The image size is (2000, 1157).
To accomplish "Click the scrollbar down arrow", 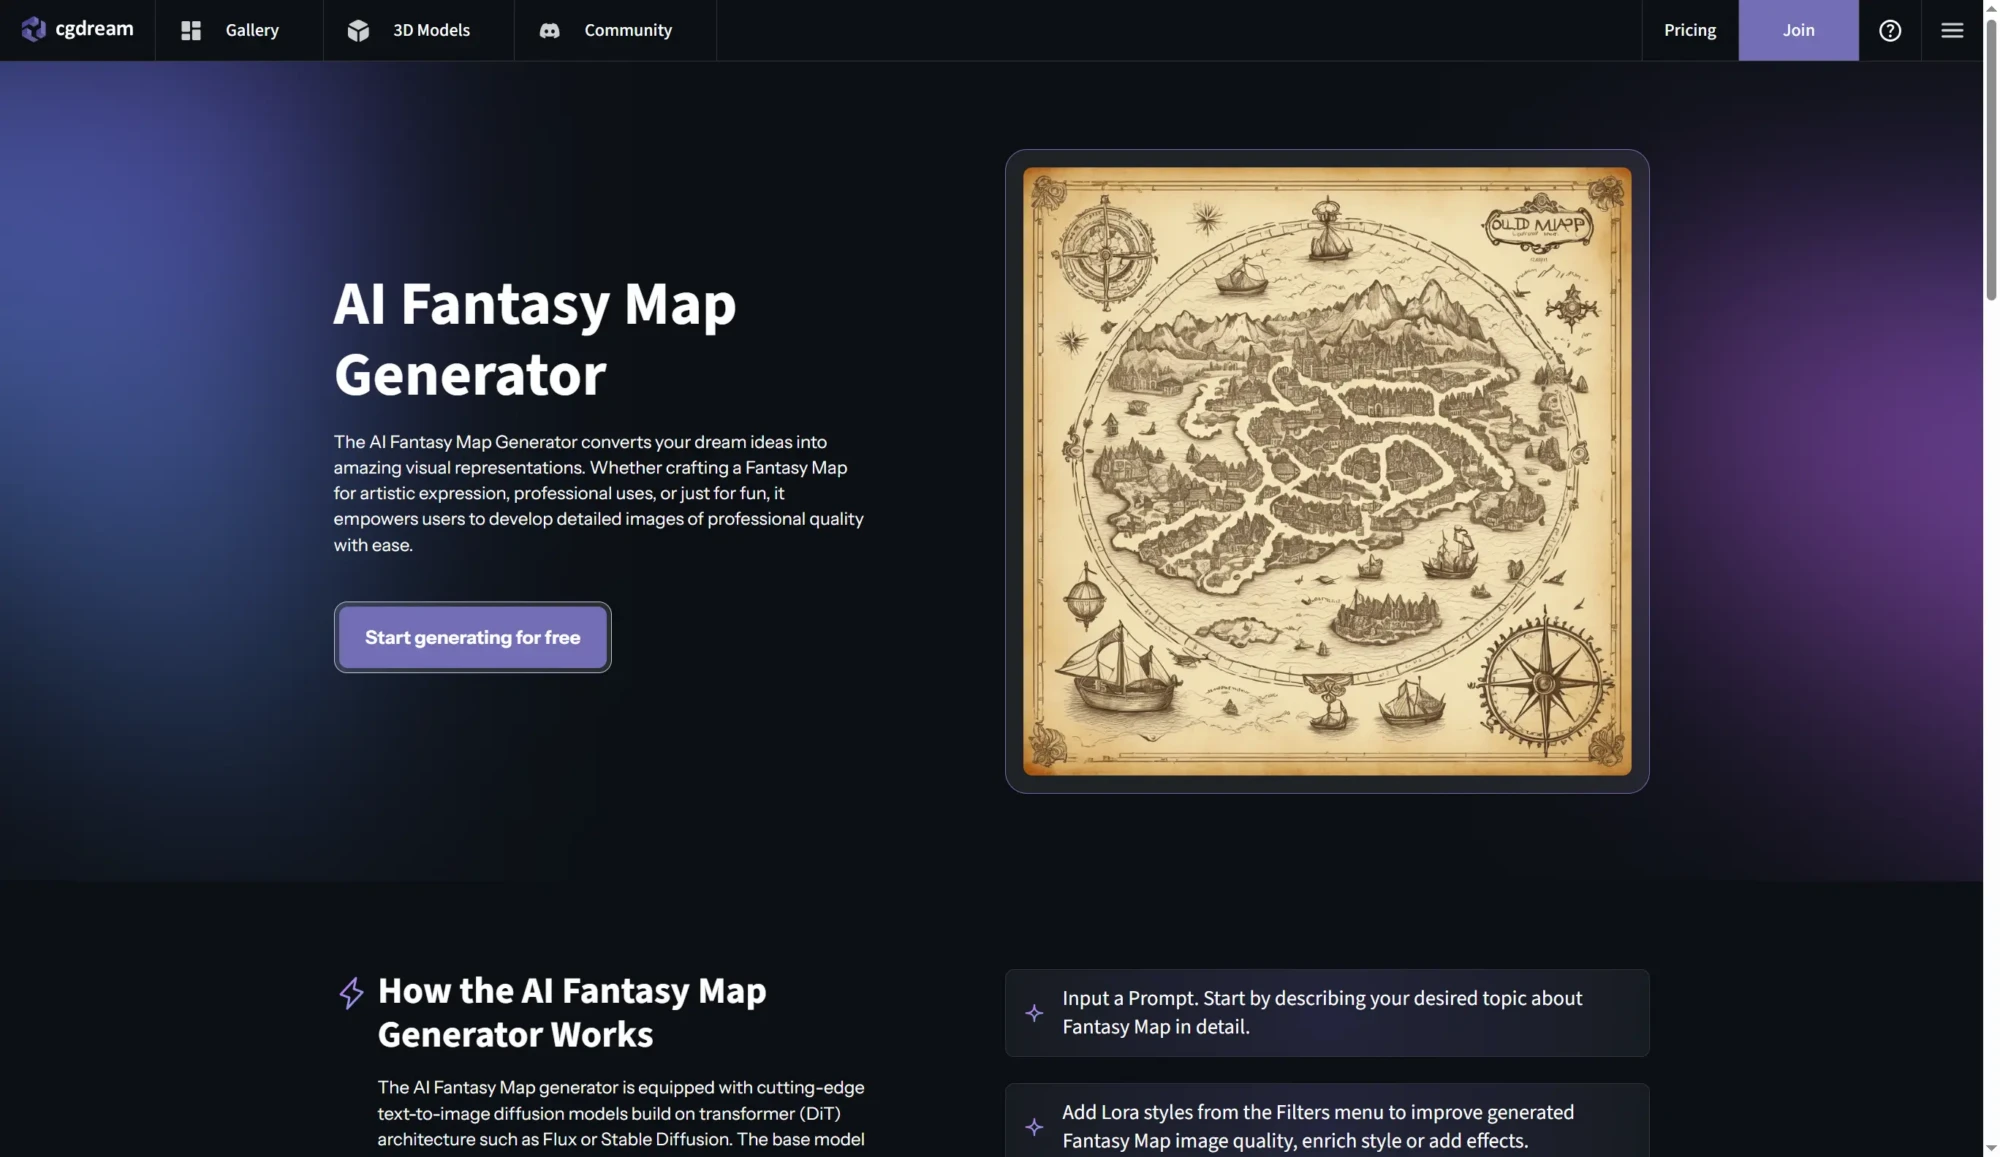I will pos(1991,1148).
